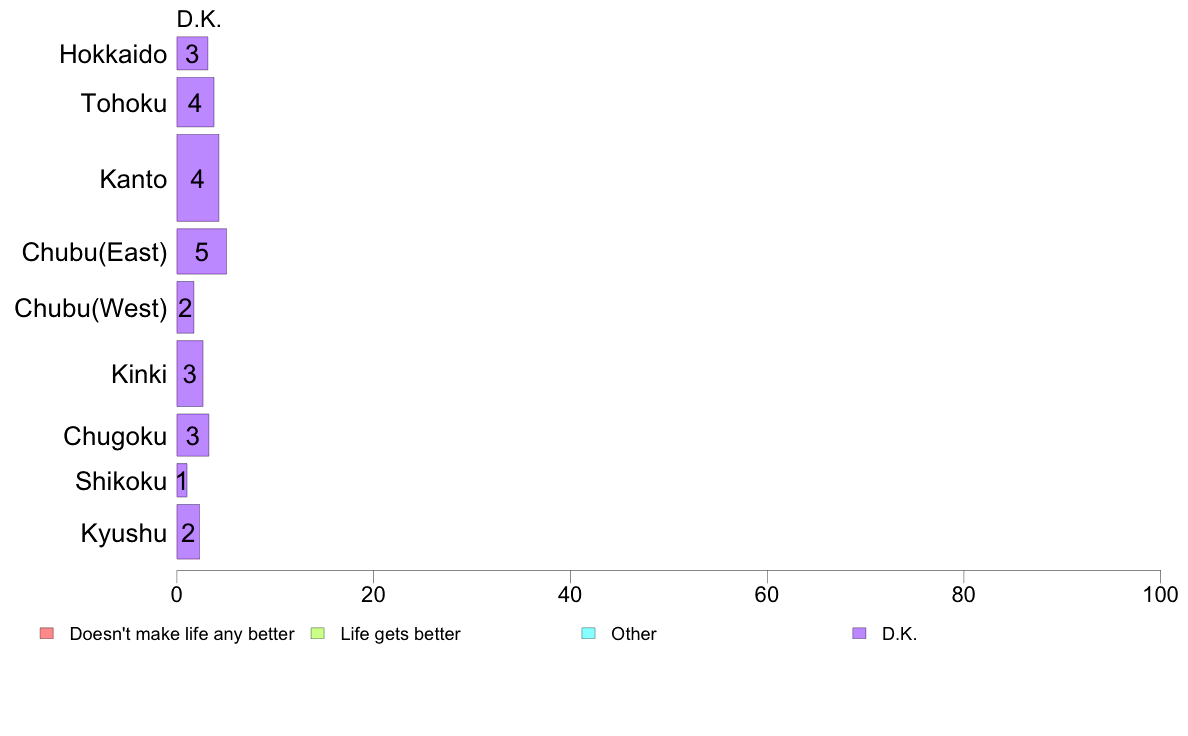The image size is (1188, 736).
Task: Click the Kinki bar
Action: tap(190, 374)
